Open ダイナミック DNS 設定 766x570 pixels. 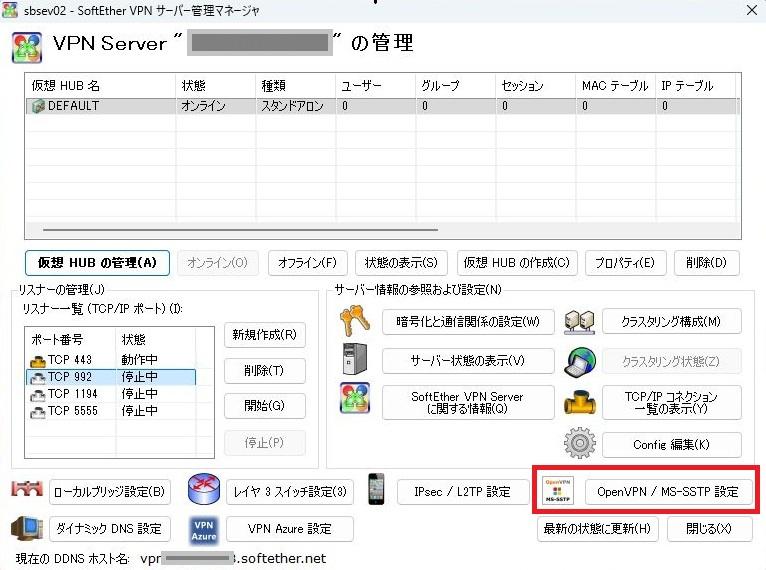[110, 529]
